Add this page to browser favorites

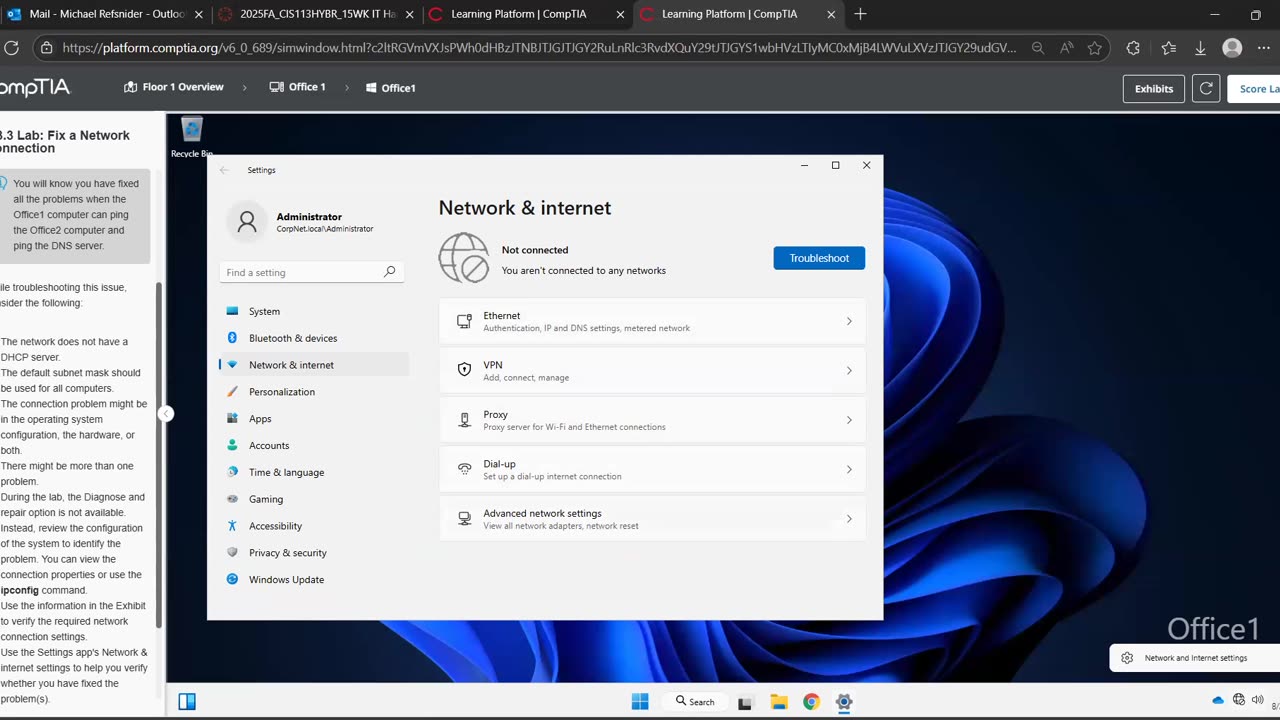(1095, 48)
